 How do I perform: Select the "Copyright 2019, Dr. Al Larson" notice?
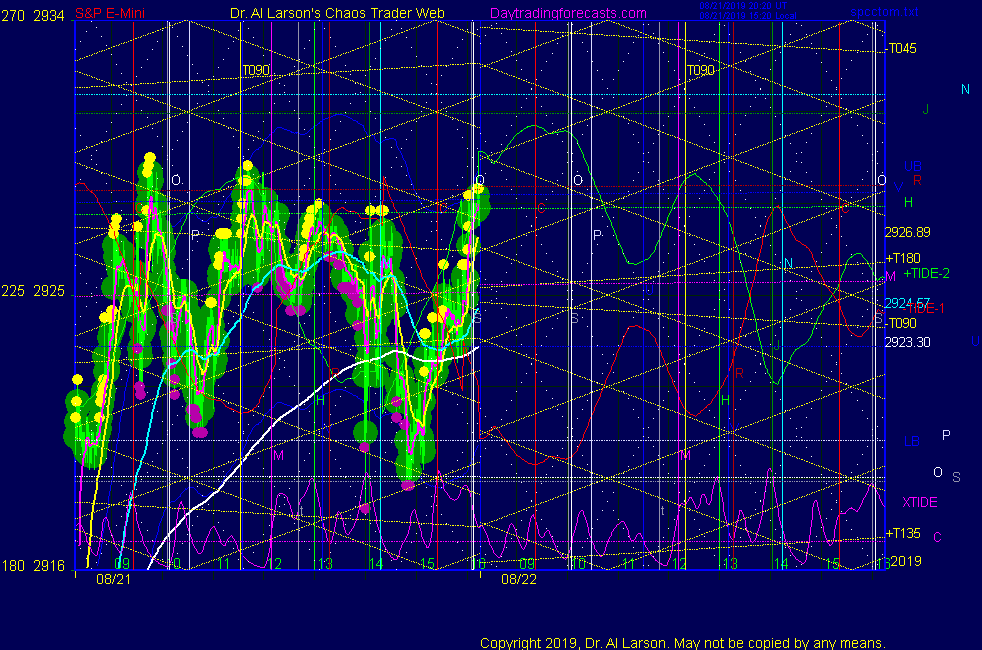[682, 643]
